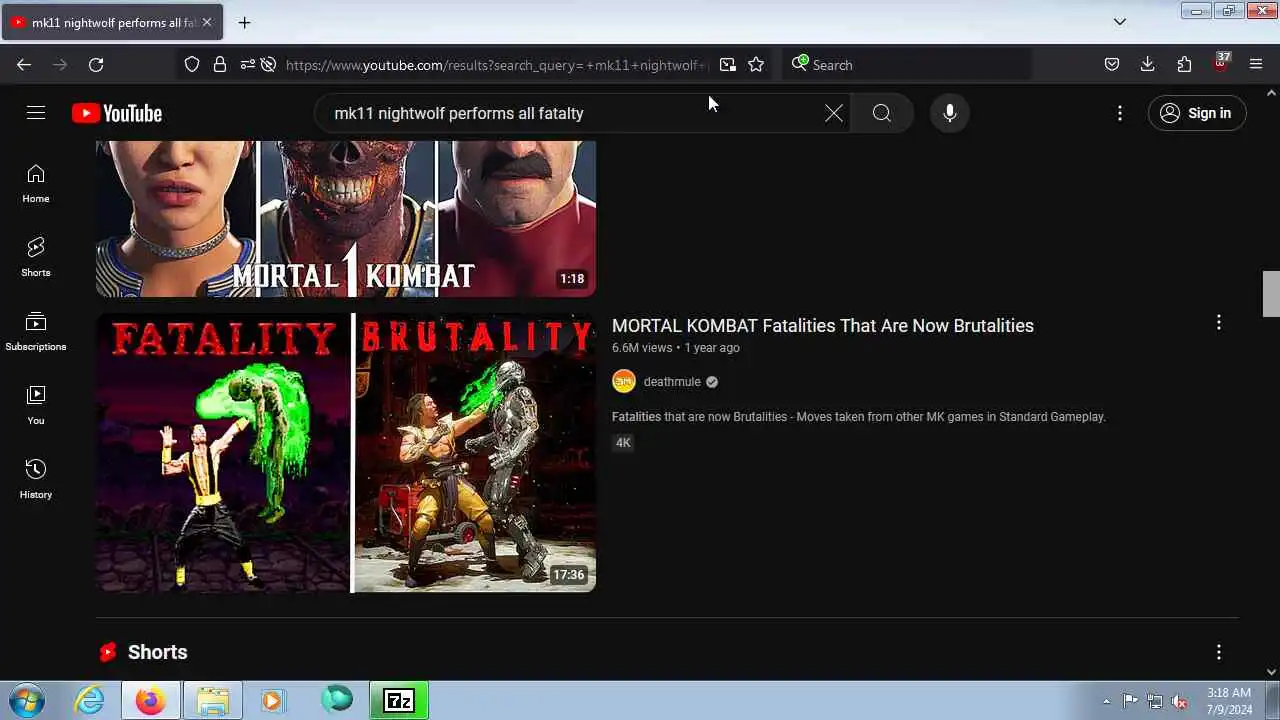This screenshot has height=720, width=1280.
Task: Open a new tab with plus
Action: [x=244, y=22]
